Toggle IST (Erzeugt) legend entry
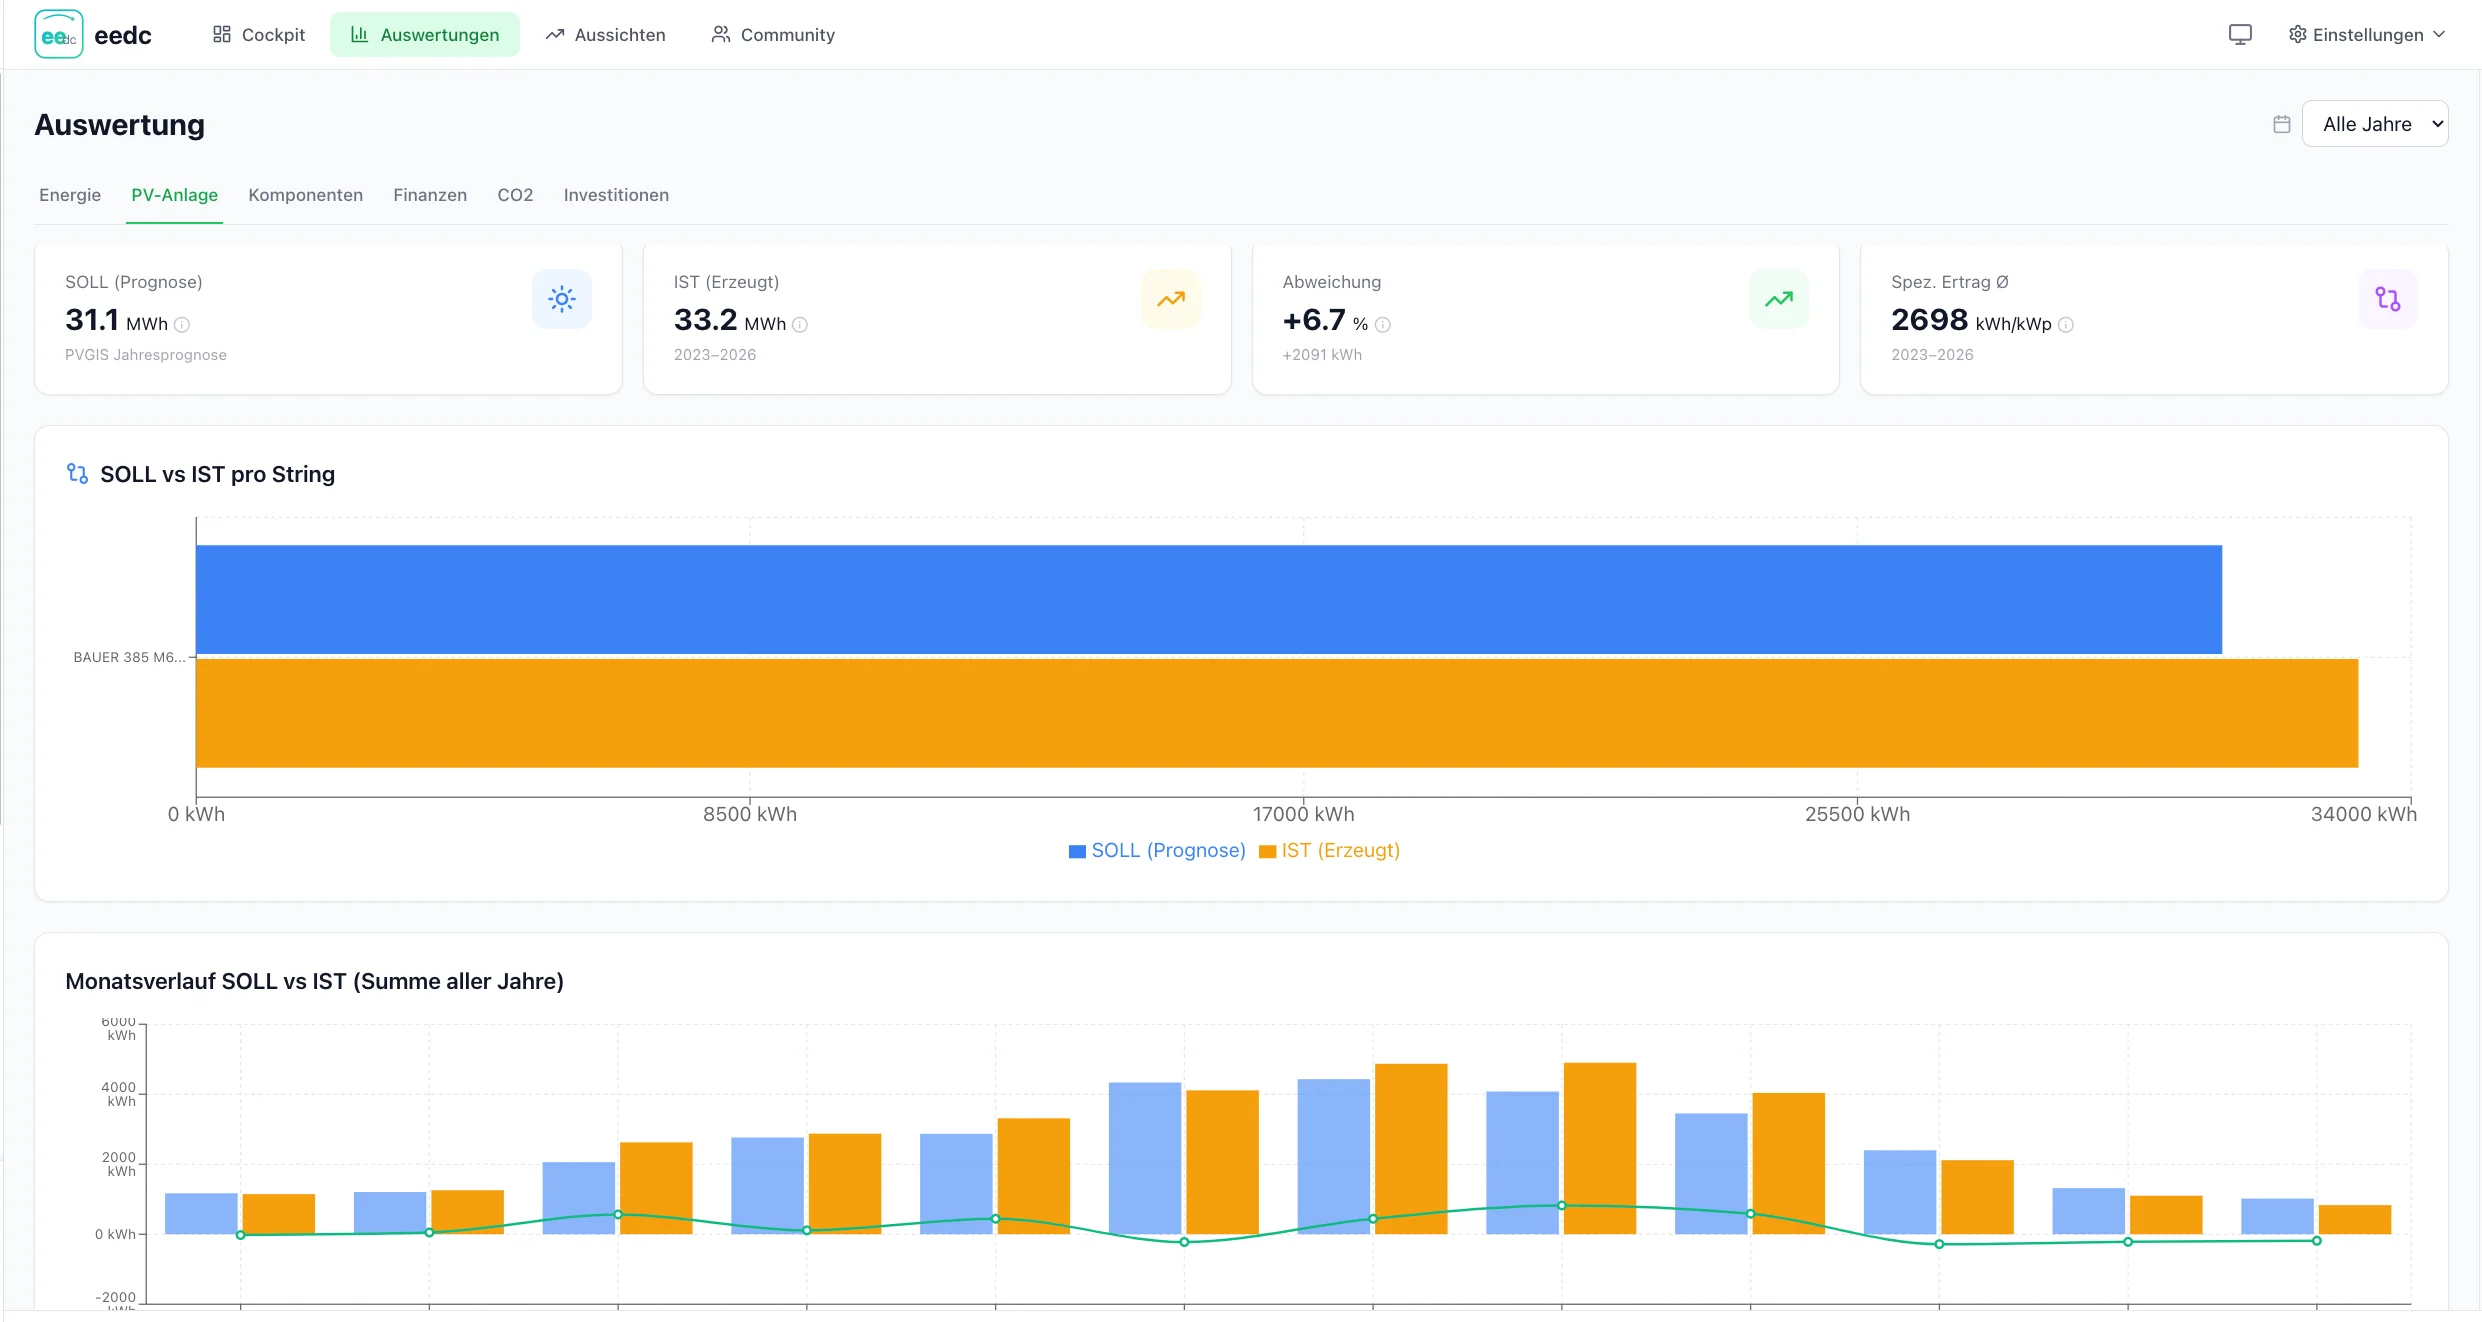 1329,850
